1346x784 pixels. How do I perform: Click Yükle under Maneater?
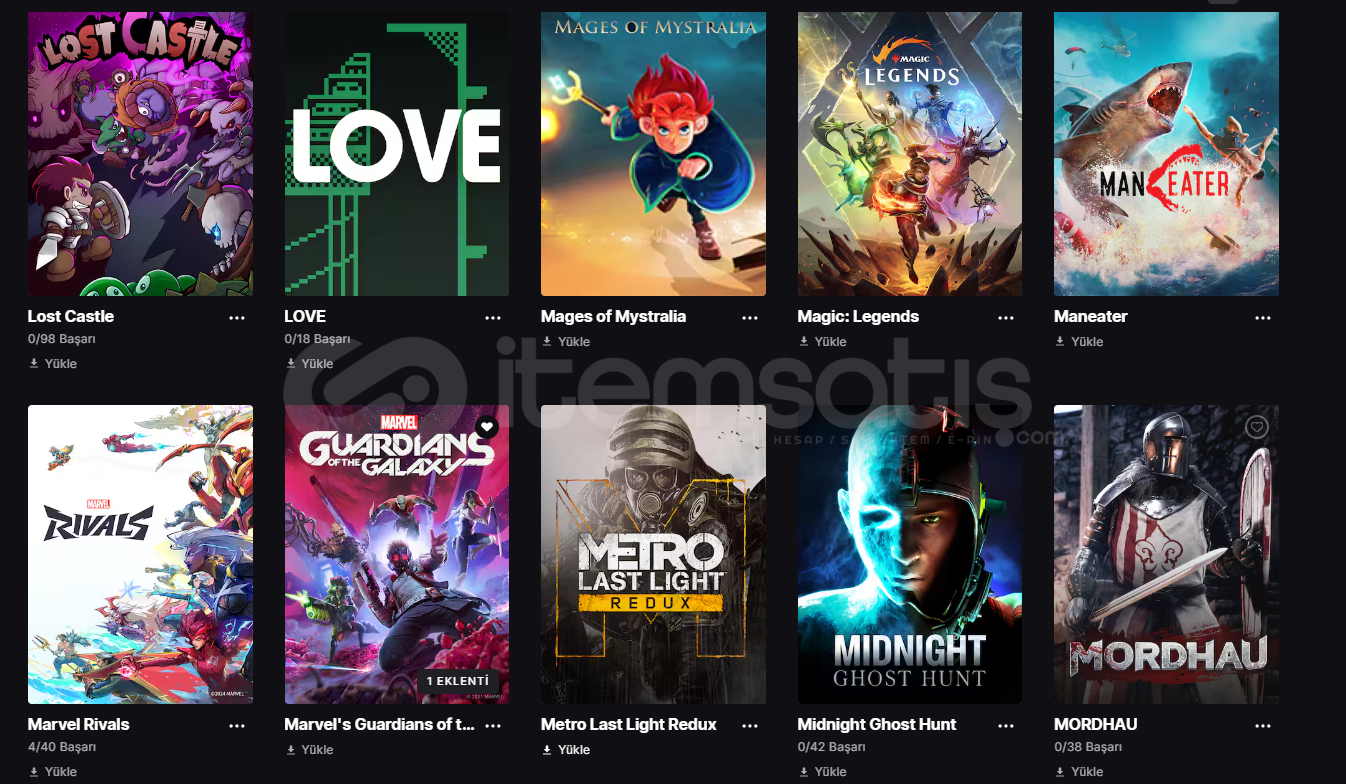[1079, 342]
